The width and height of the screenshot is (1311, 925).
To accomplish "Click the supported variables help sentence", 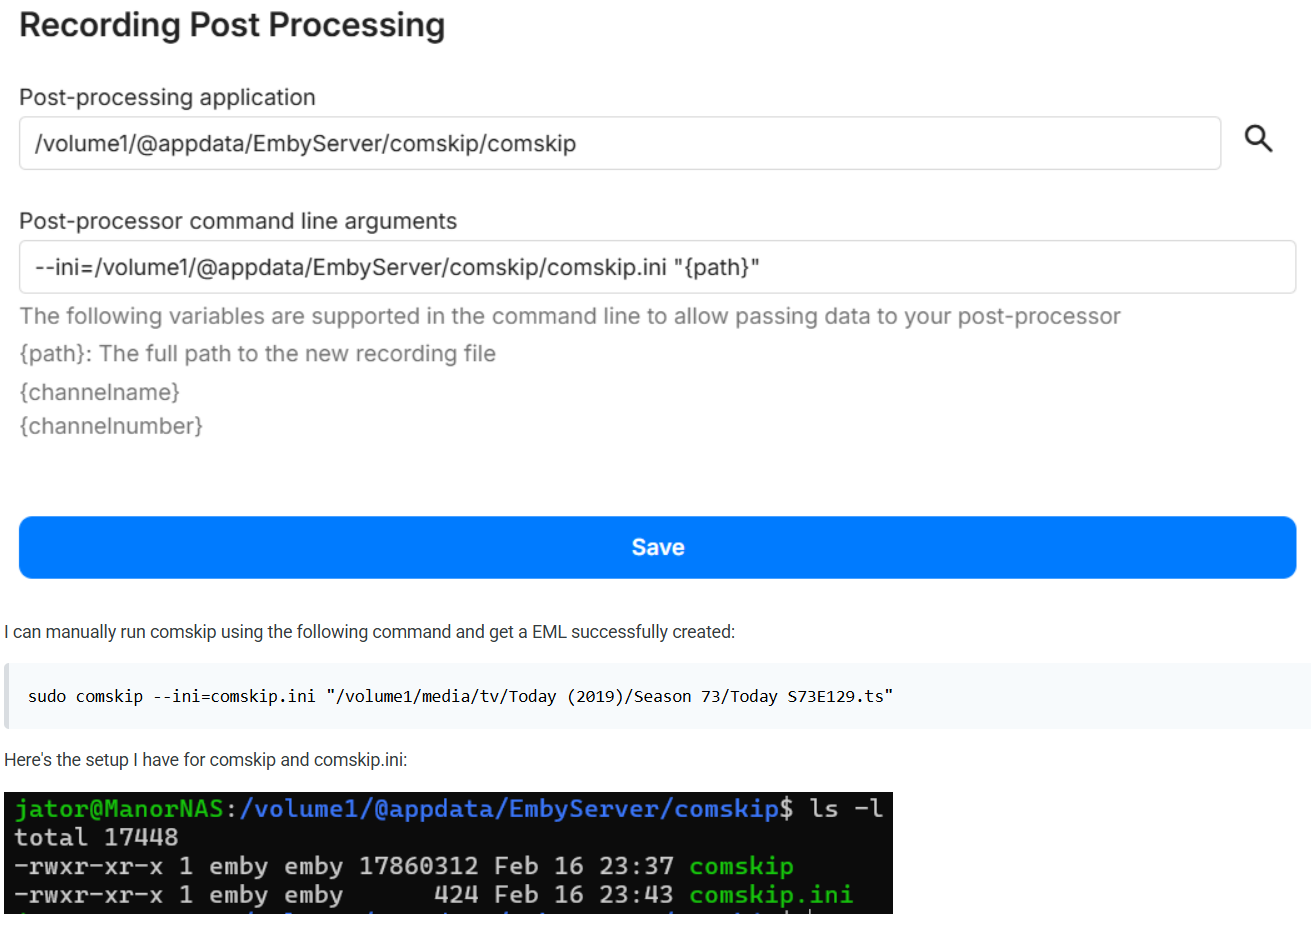I will pyautogui.click(x=569, y=316).
